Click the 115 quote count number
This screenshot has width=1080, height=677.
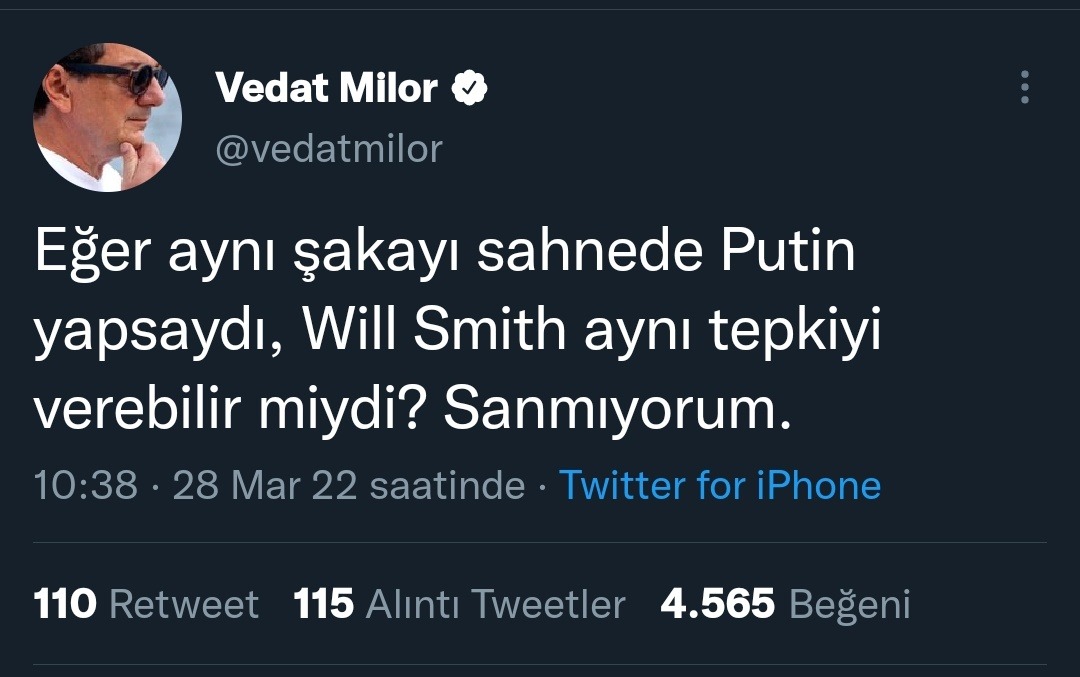coord(324,604)
